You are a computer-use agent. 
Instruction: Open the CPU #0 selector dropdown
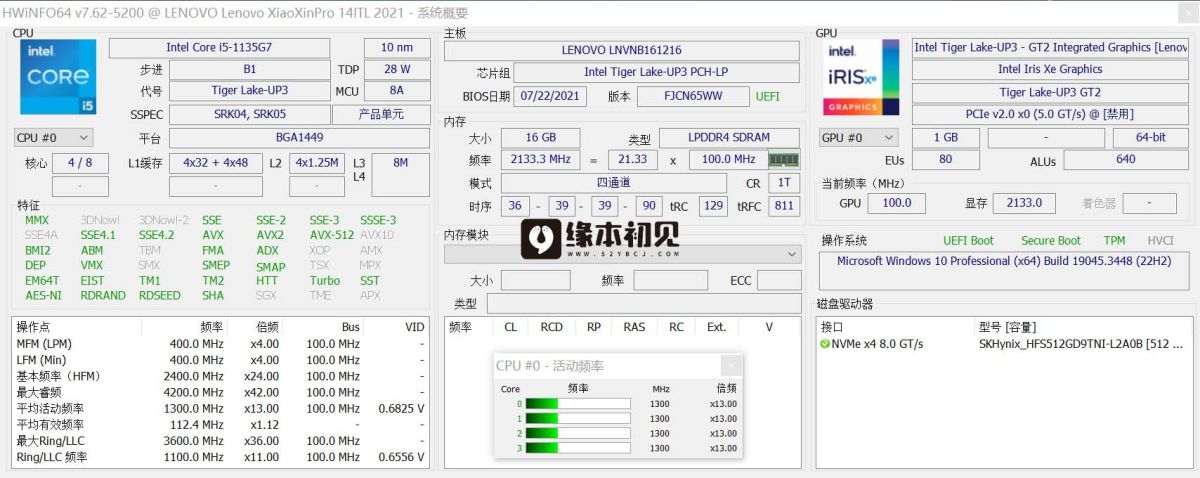pos(54,138)
